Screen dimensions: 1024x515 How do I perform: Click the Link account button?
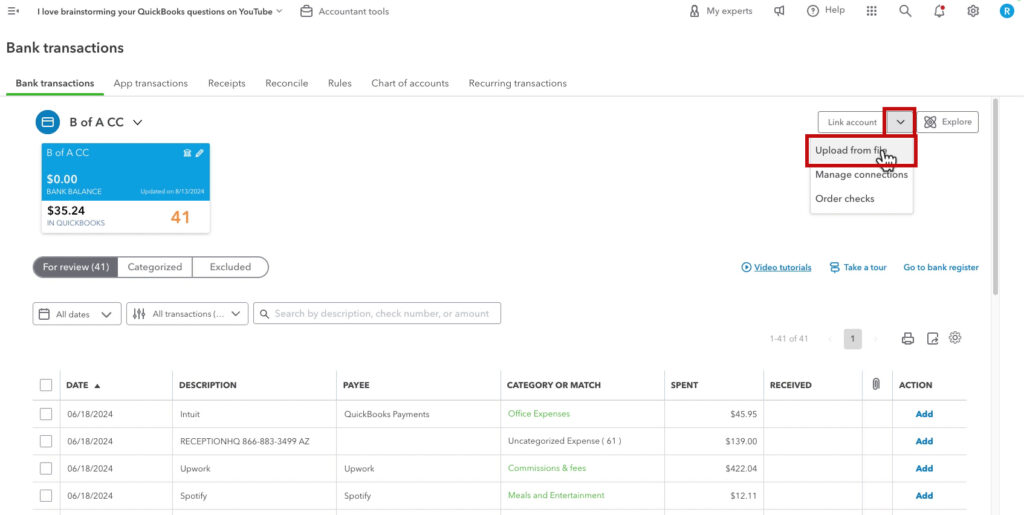pyautogui.click(x=852, y=122)
